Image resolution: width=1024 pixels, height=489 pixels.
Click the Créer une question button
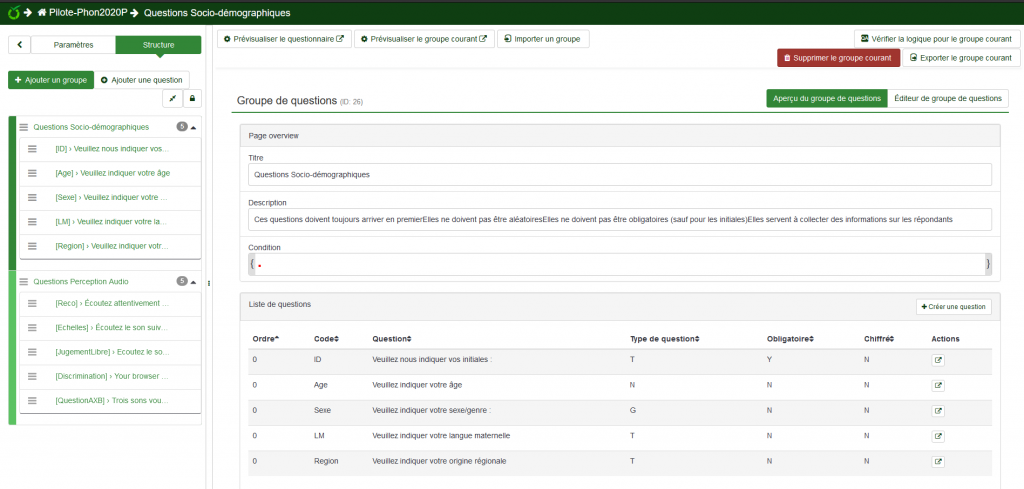pyautogui.click(x=953, y=307)
